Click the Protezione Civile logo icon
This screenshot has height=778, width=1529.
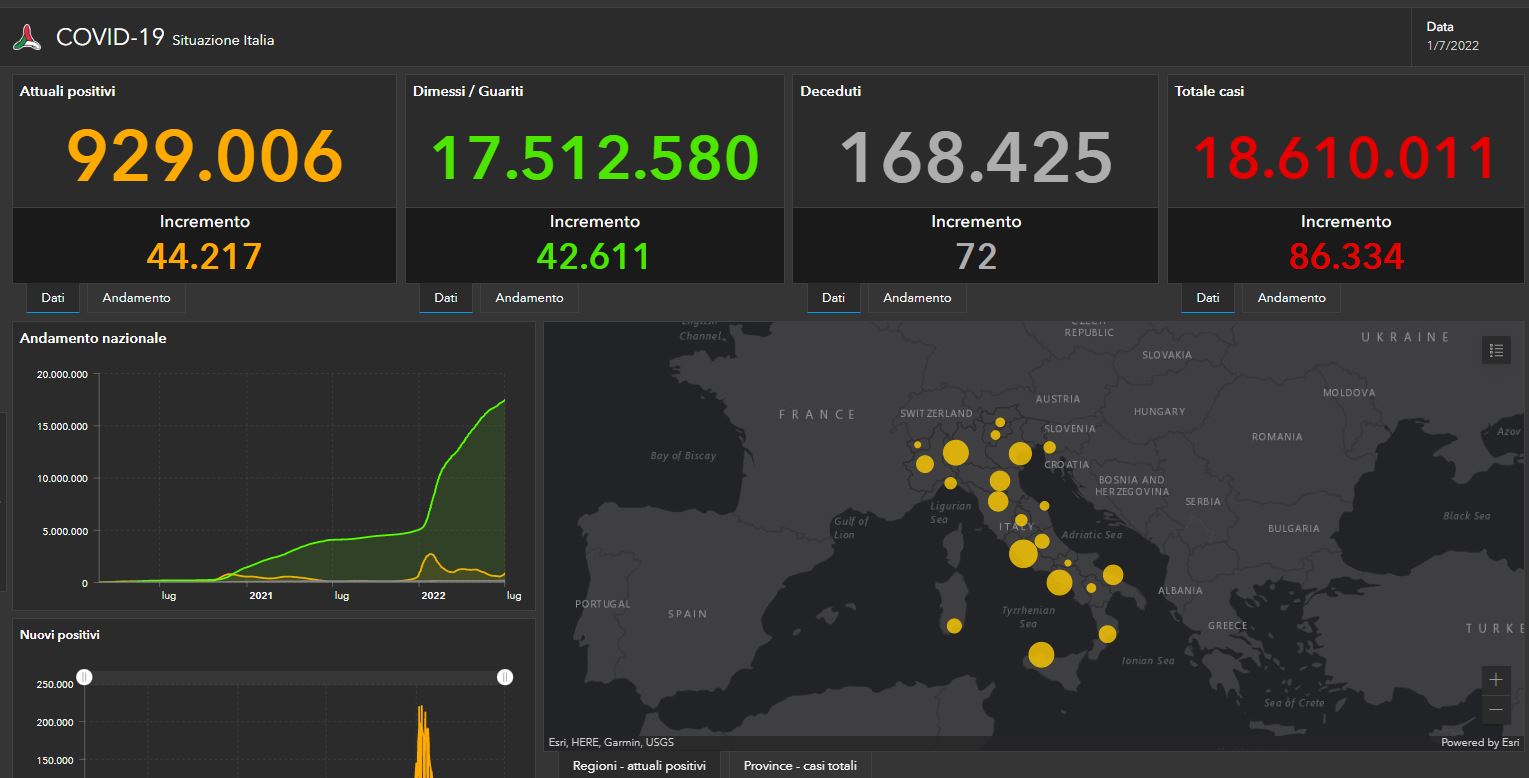point(27,39)
